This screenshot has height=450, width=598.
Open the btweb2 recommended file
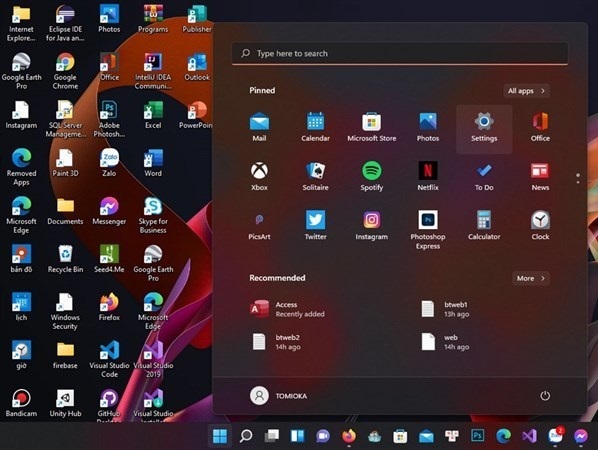[x=276, y=342]
